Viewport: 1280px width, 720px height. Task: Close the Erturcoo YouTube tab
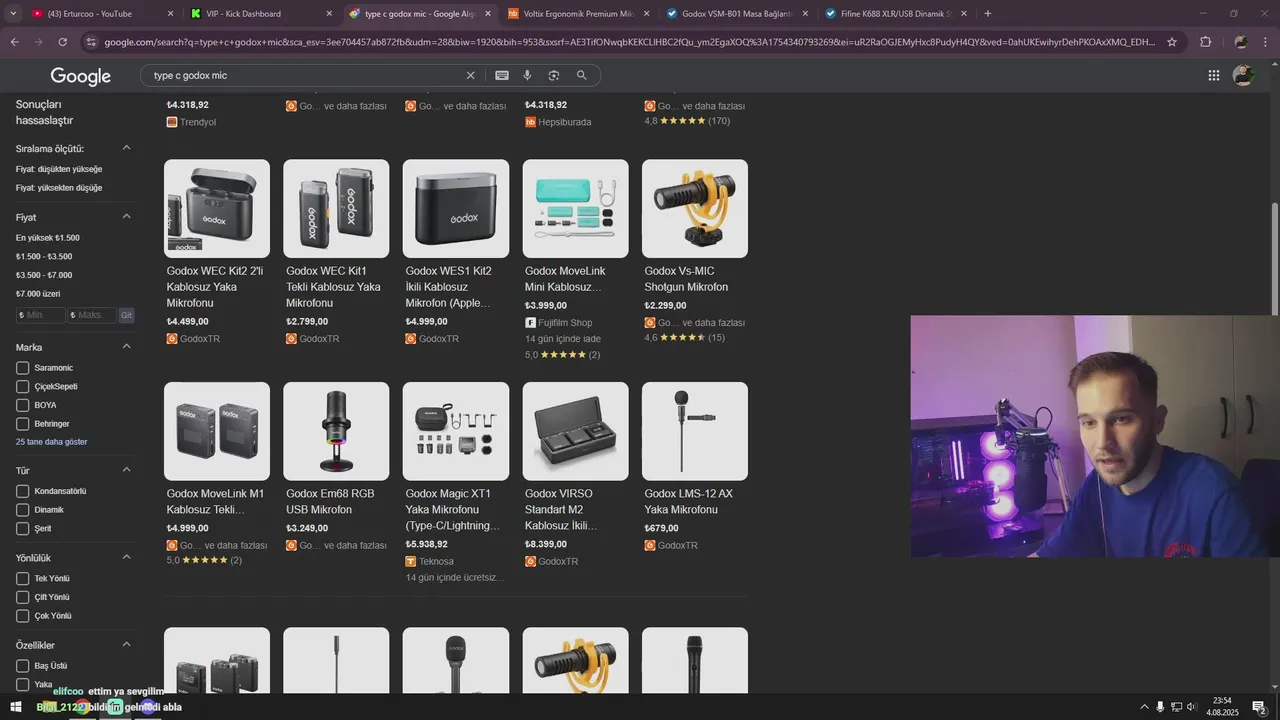click(170, 14)
